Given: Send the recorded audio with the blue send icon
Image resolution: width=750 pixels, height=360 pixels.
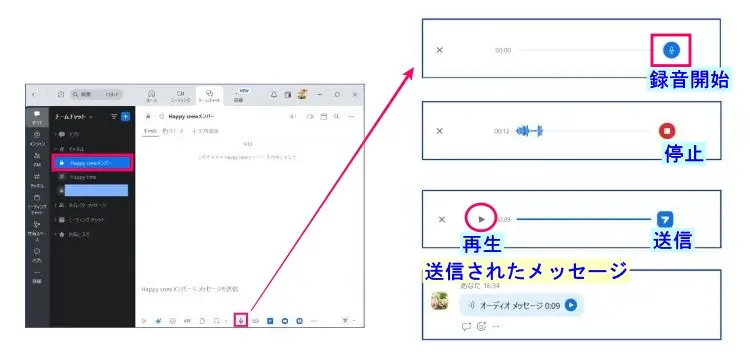Looking at the screenshot, I should pos(665,219).
